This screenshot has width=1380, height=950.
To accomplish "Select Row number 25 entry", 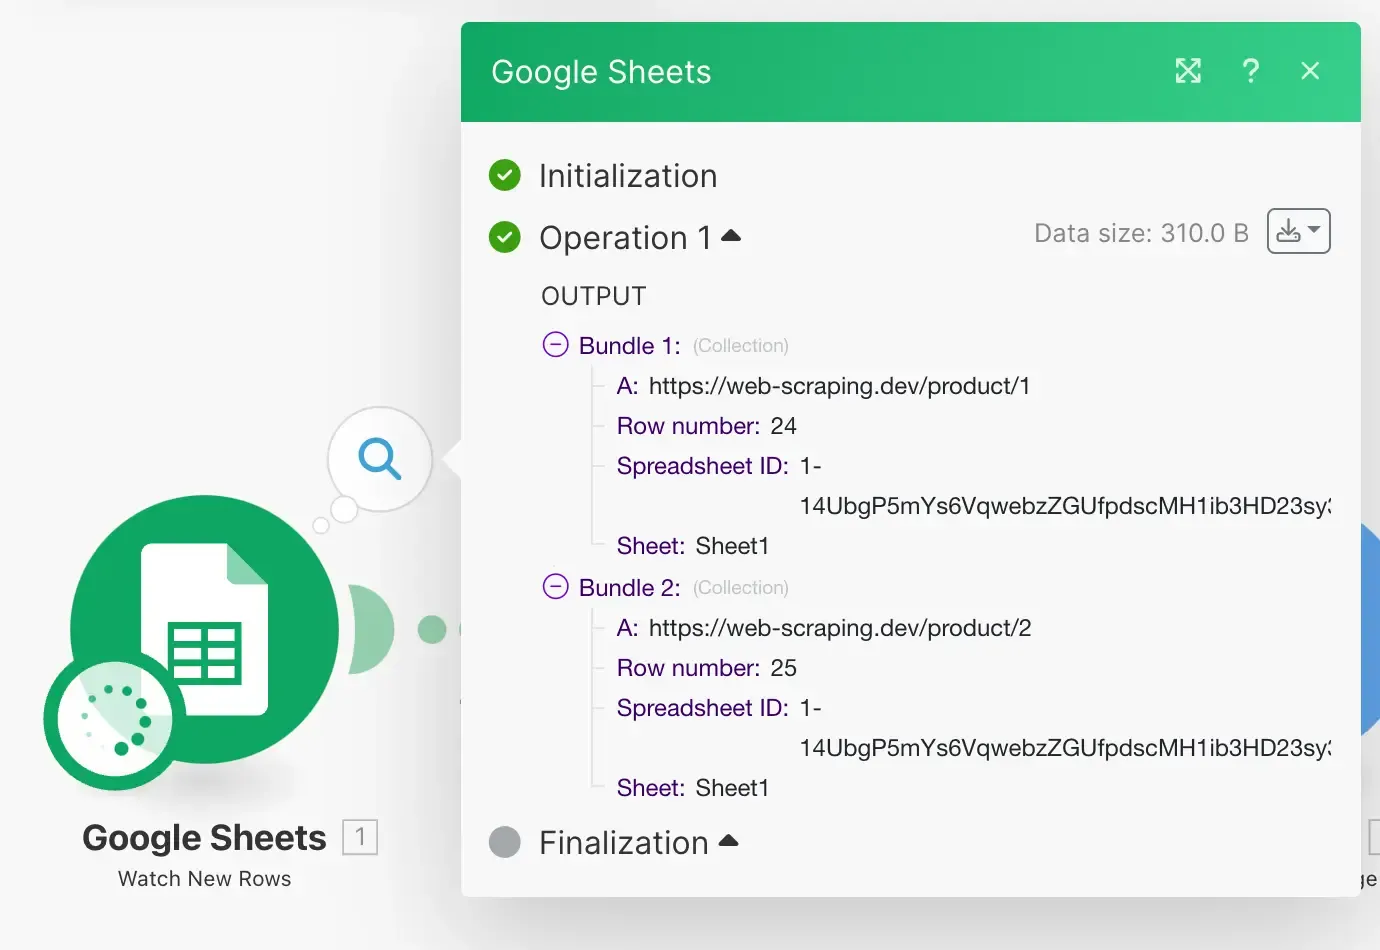I will (706, 668).
